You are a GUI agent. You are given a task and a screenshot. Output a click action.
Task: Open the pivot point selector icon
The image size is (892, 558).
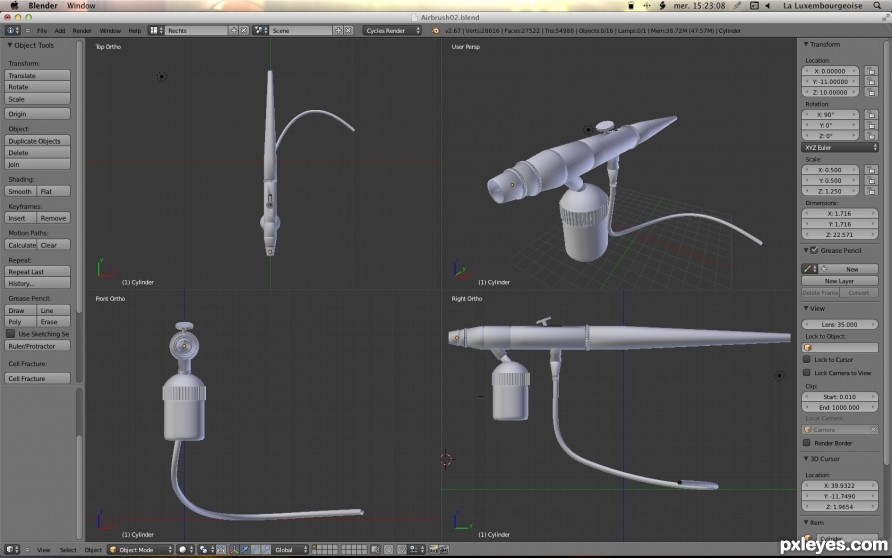tap(206, 549)
